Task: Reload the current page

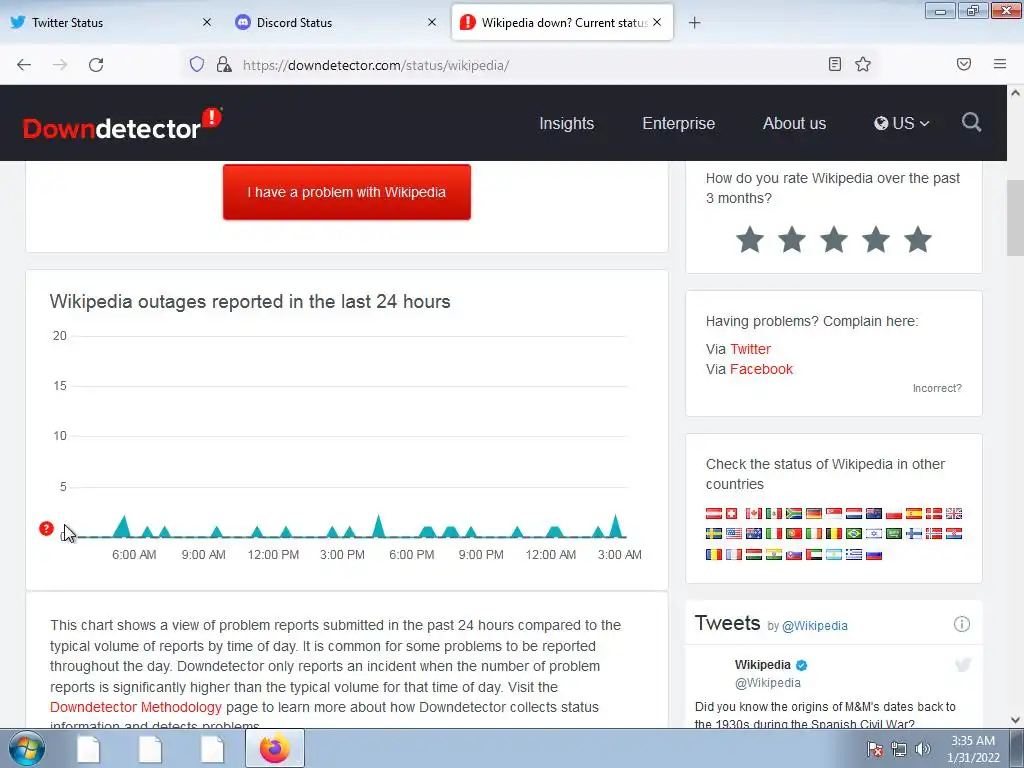Action: (x=96, y=65)
